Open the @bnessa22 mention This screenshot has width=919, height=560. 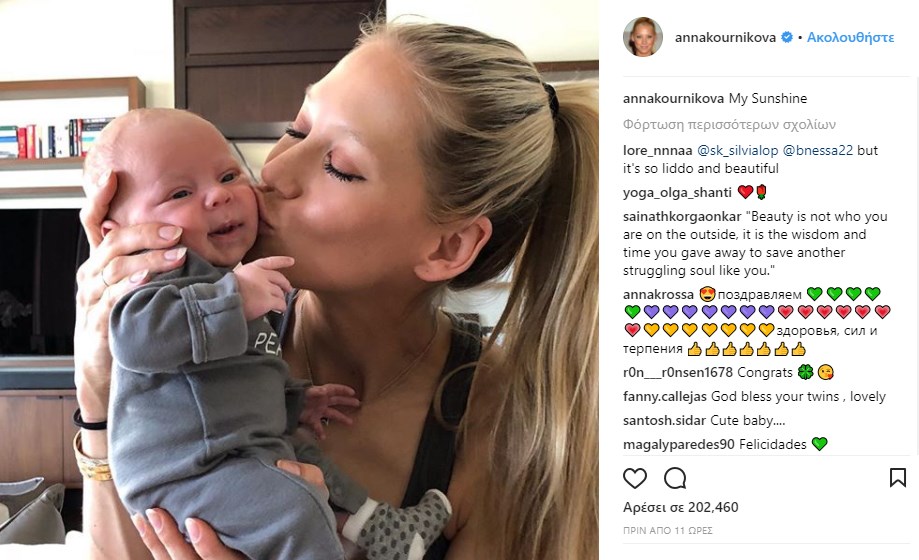[x=818, y=150]
